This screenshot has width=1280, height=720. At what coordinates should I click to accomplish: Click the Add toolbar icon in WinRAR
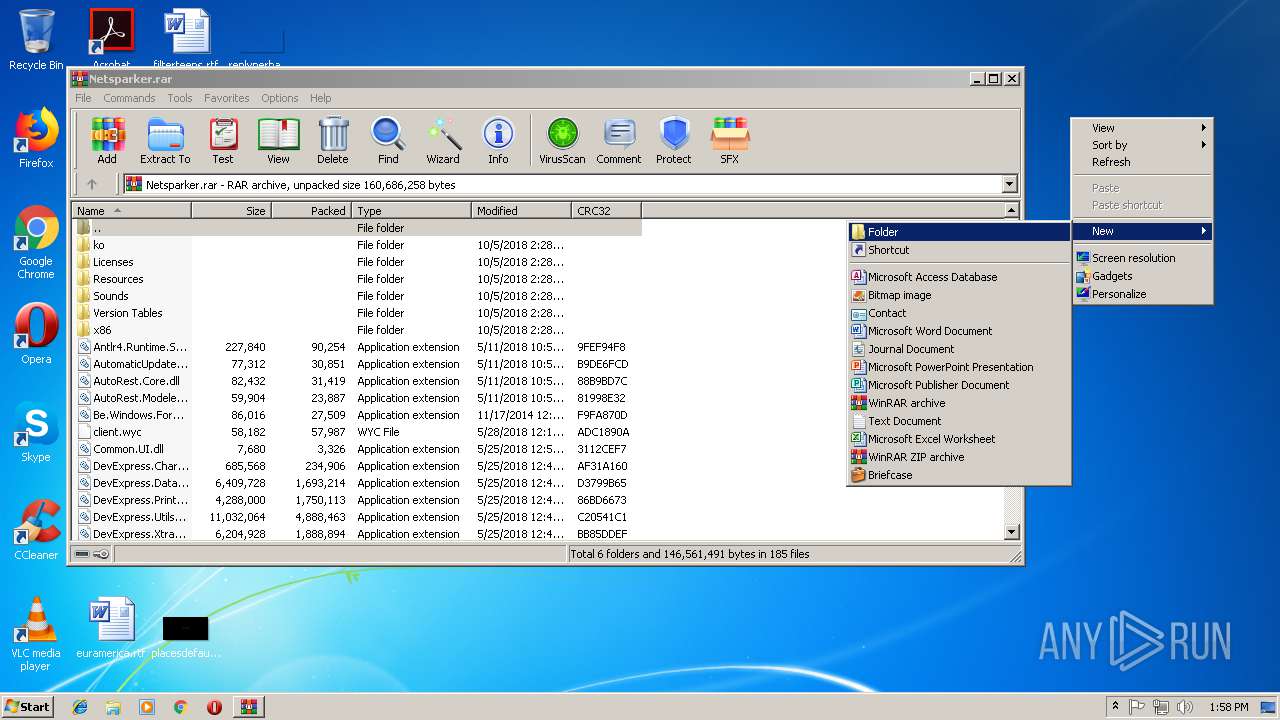click(x=107, y=140)
